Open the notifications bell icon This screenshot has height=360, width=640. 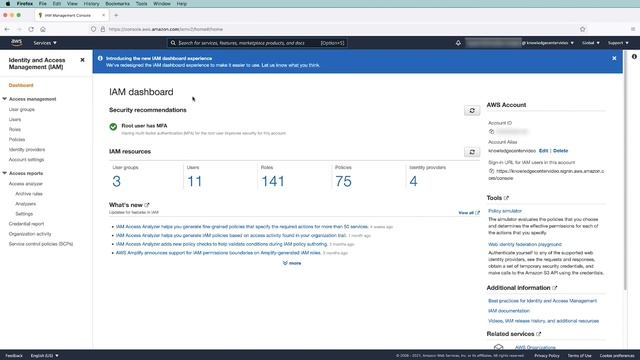click(458, 43)
